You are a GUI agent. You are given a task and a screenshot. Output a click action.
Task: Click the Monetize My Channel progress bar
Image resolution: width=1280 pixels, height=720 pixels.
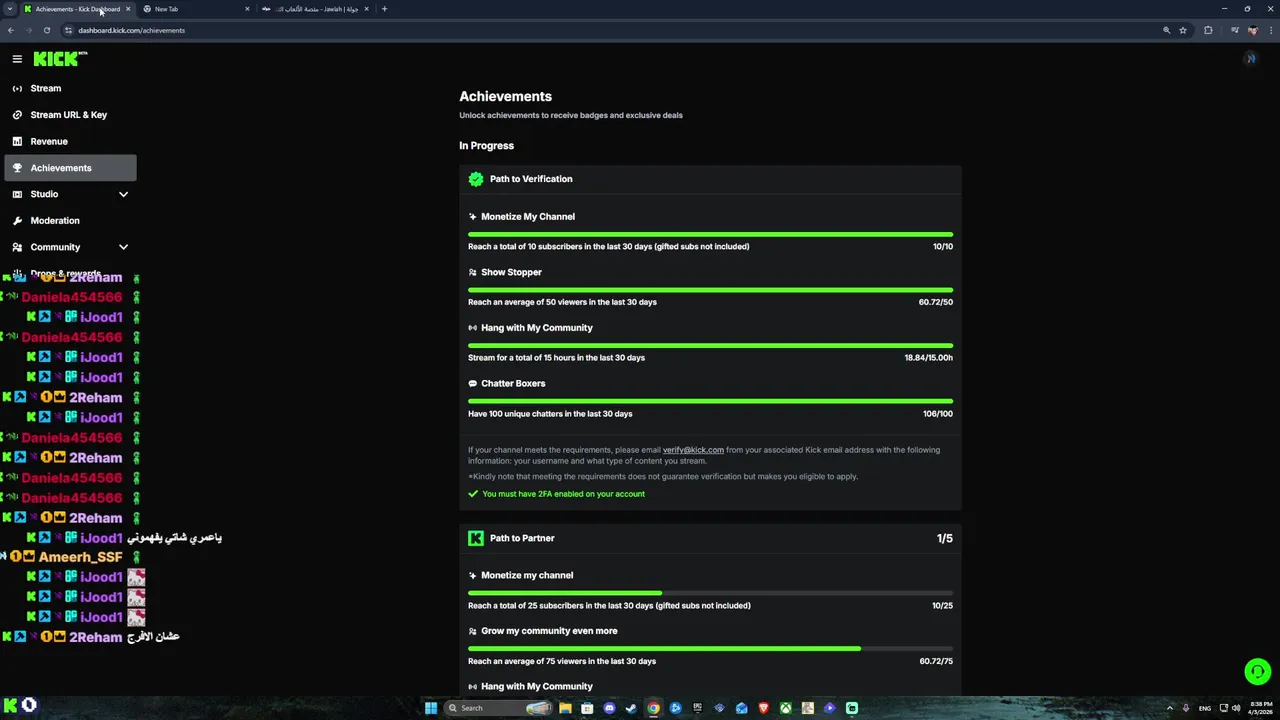click(x=710, y=235)
